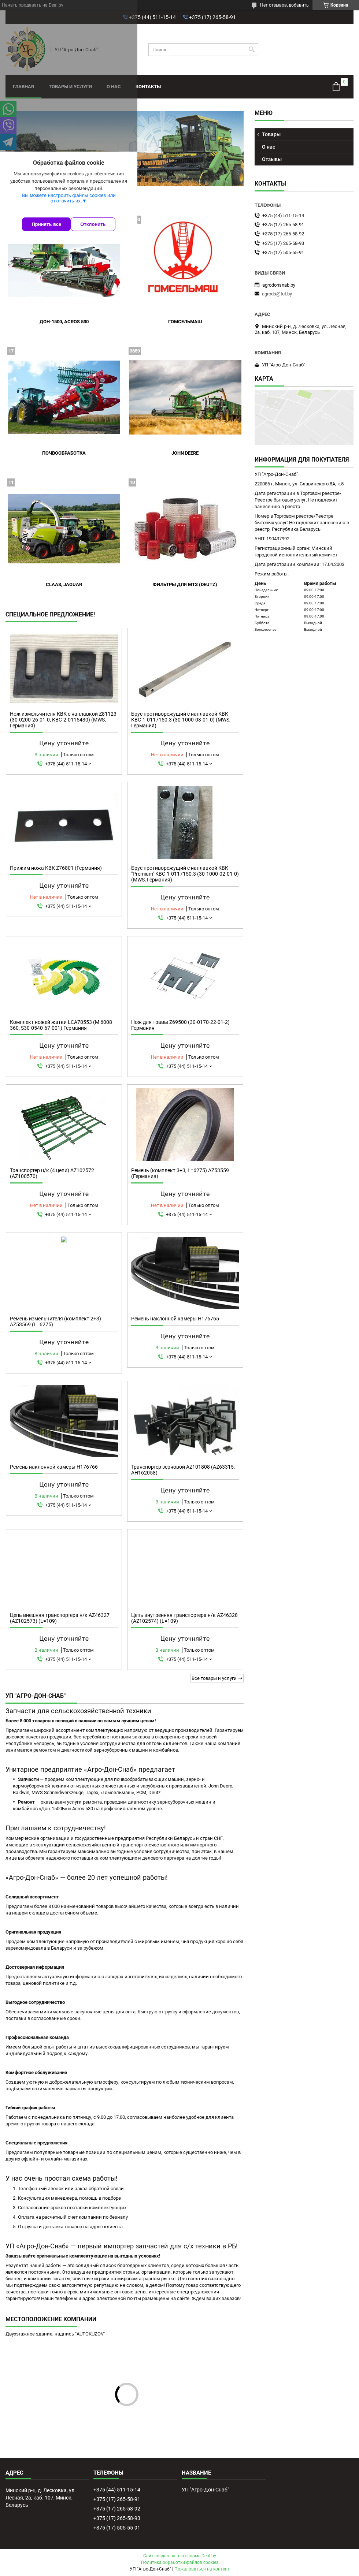The width and height of the screenshot is (359, 2576).
Task: Click the Агро-Дон-Снаб company logo
Action: point(27,49)
